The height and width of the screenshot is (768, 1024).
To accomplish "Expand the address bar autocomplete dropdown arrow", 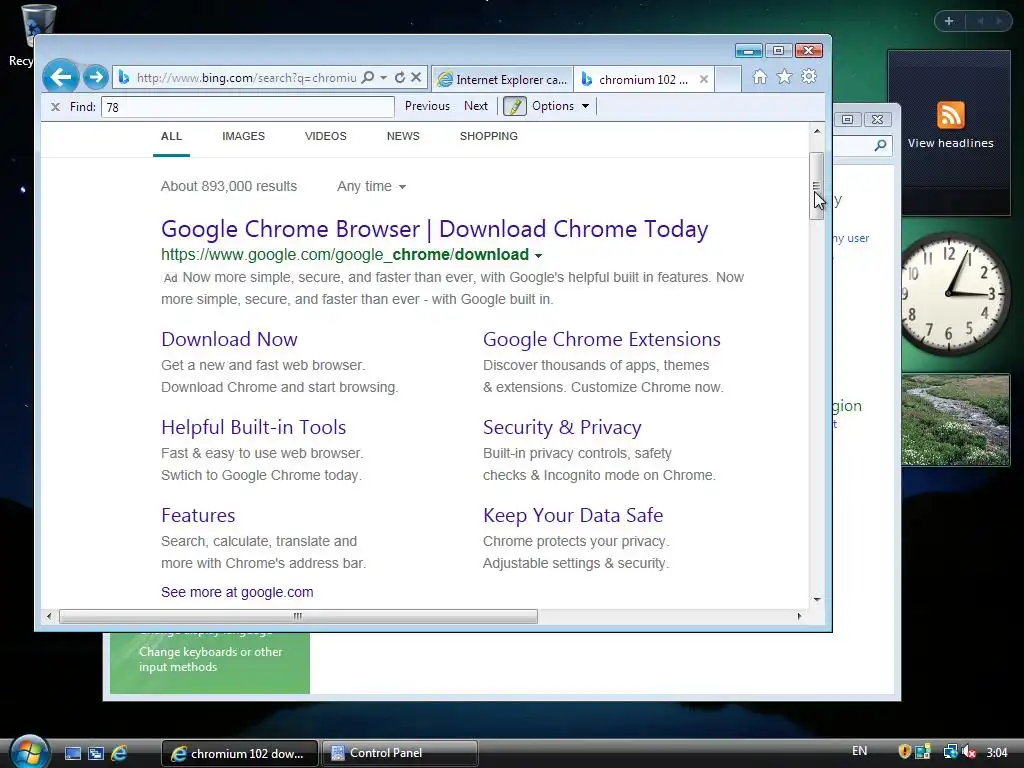I will click(384, 78).
